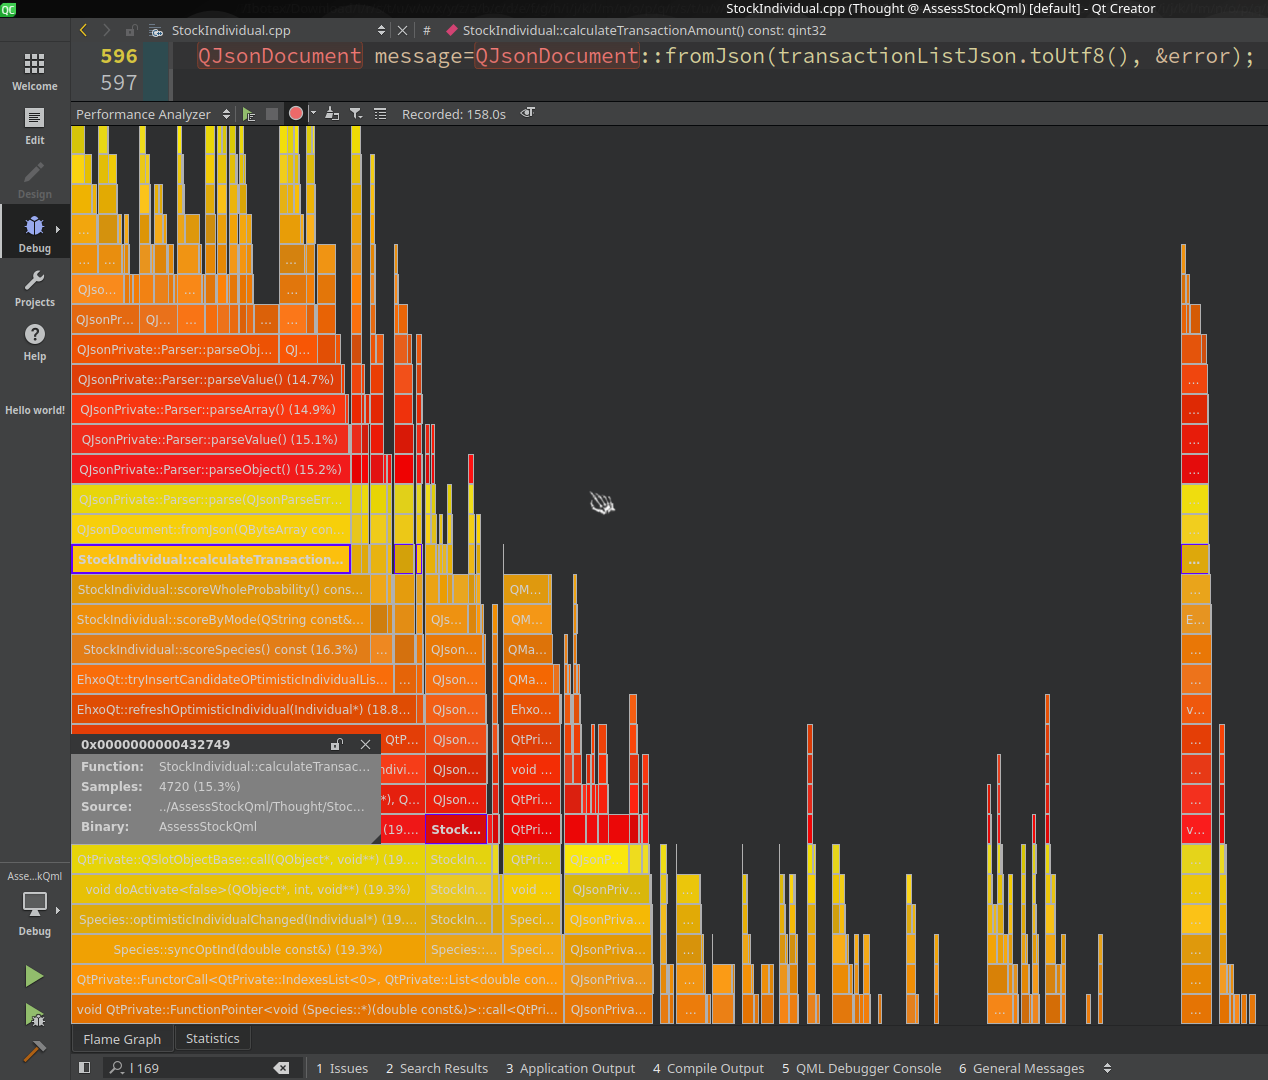Click the hash symbol in editor toolbar
This screenshot has width=1268, height=1080.
[427, 30]
